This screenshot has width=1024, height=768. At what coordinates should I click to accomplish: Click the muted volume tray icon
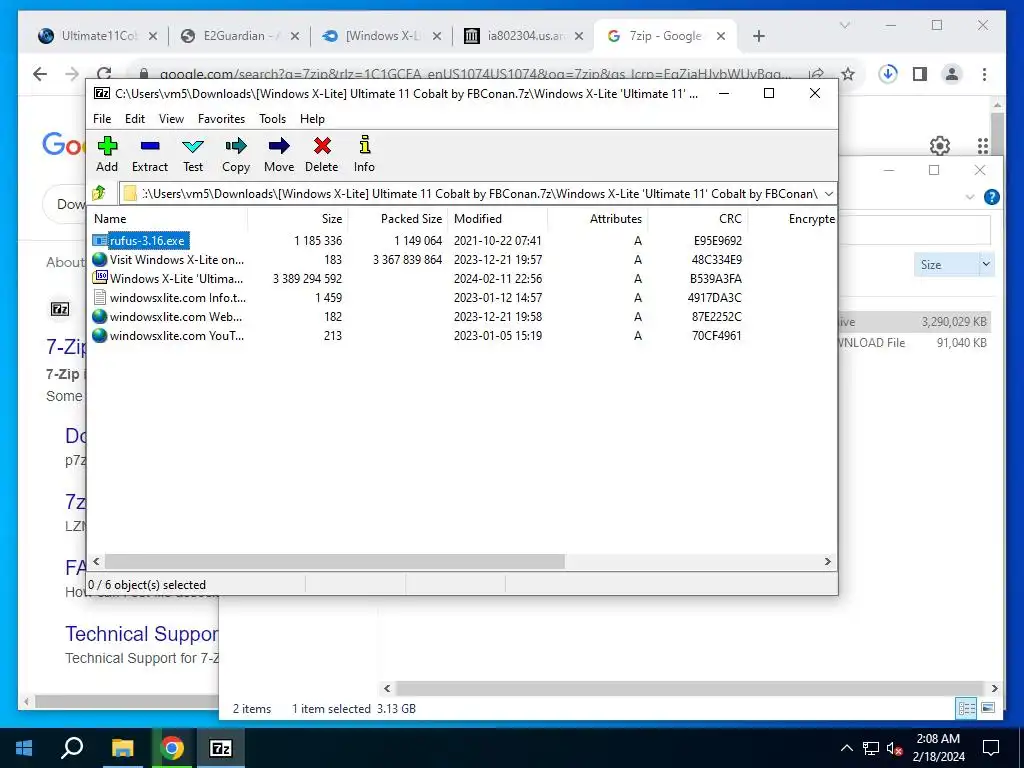(x=894, y=748)
